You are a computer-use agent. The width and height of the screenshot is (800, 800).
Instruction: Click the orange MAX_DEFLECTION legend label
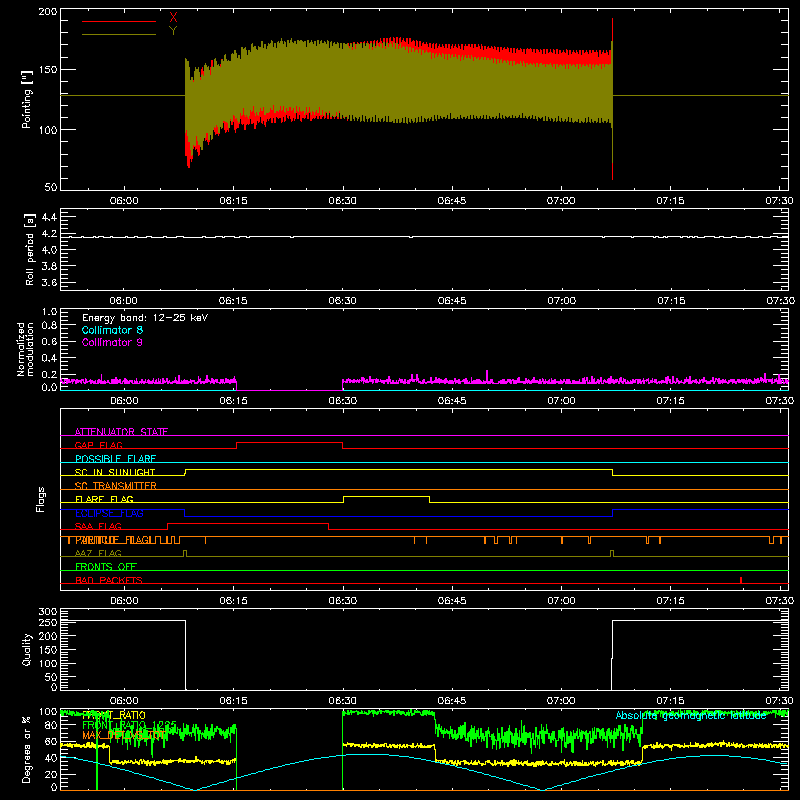tap(123, 735)
